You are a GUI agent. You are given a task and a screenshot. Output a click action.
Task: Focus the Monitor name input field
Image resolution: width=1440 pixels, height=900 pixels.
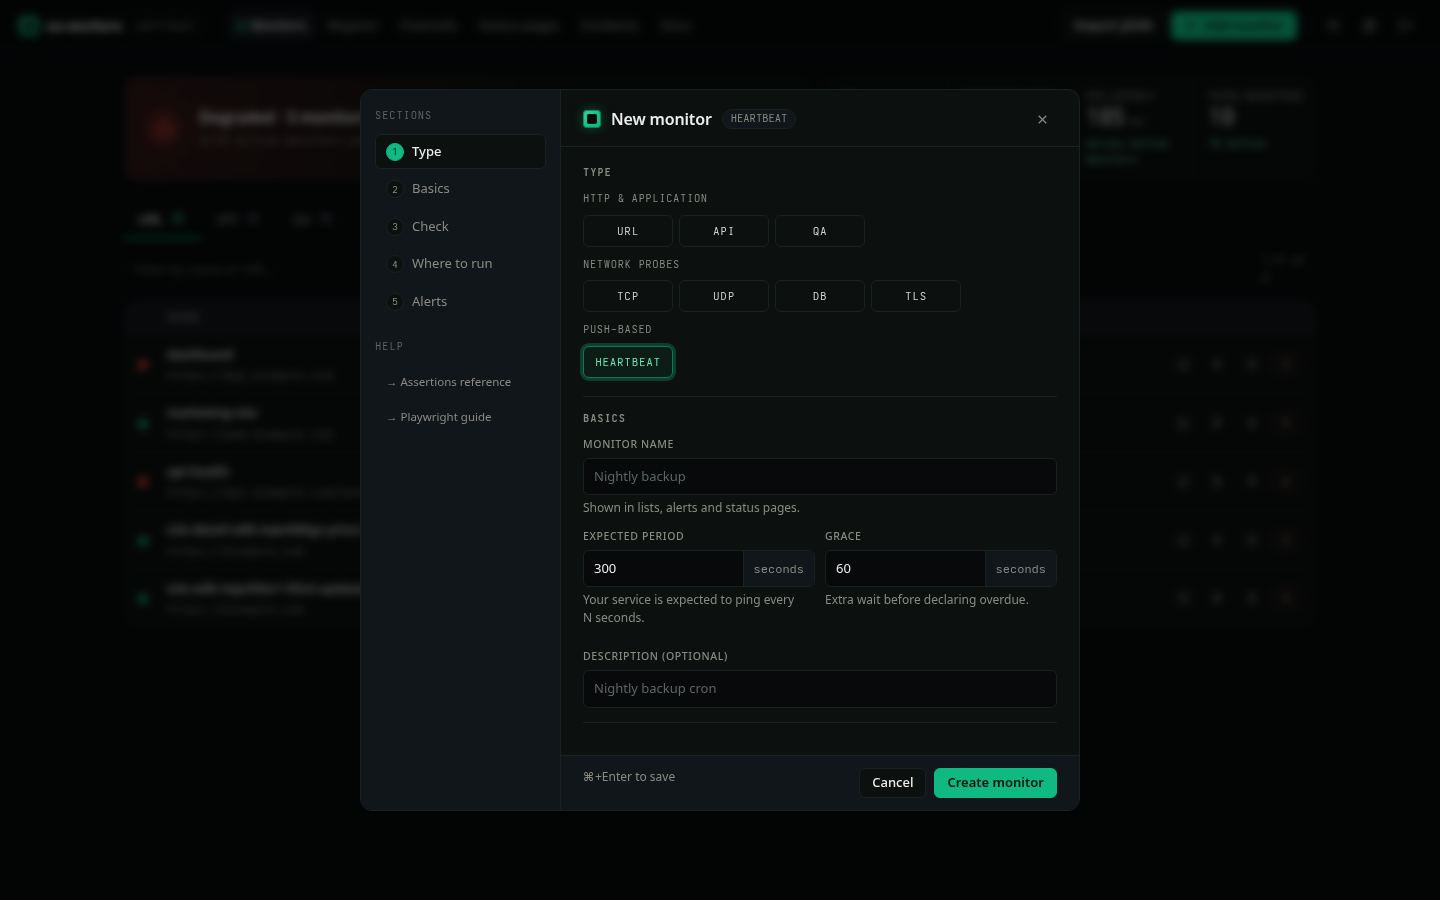[x=820, y=476]
